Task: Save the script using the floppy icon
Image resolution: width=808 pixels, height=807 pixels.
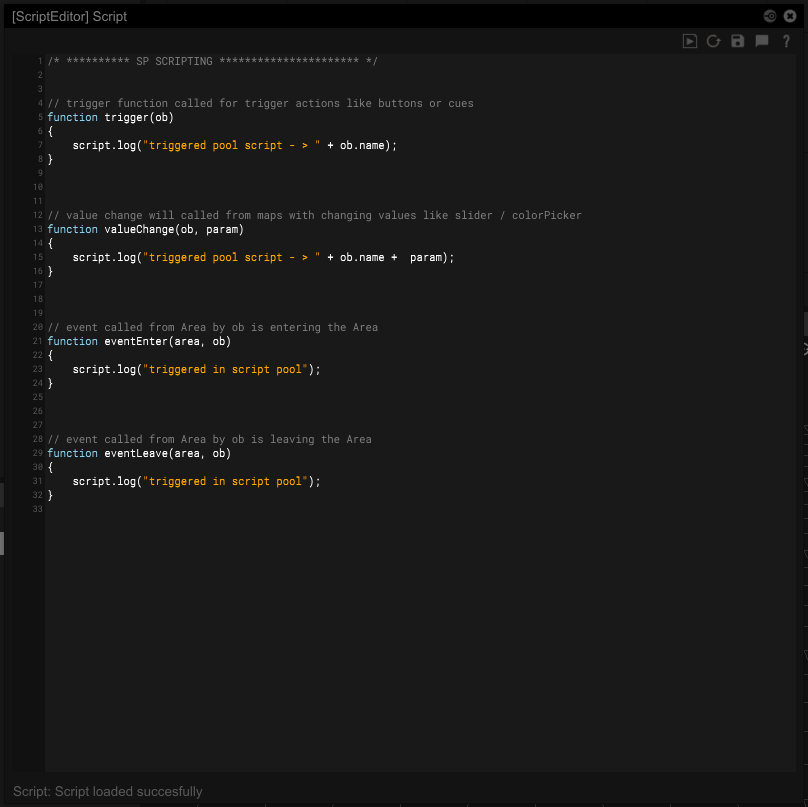Action: [738, 41]
